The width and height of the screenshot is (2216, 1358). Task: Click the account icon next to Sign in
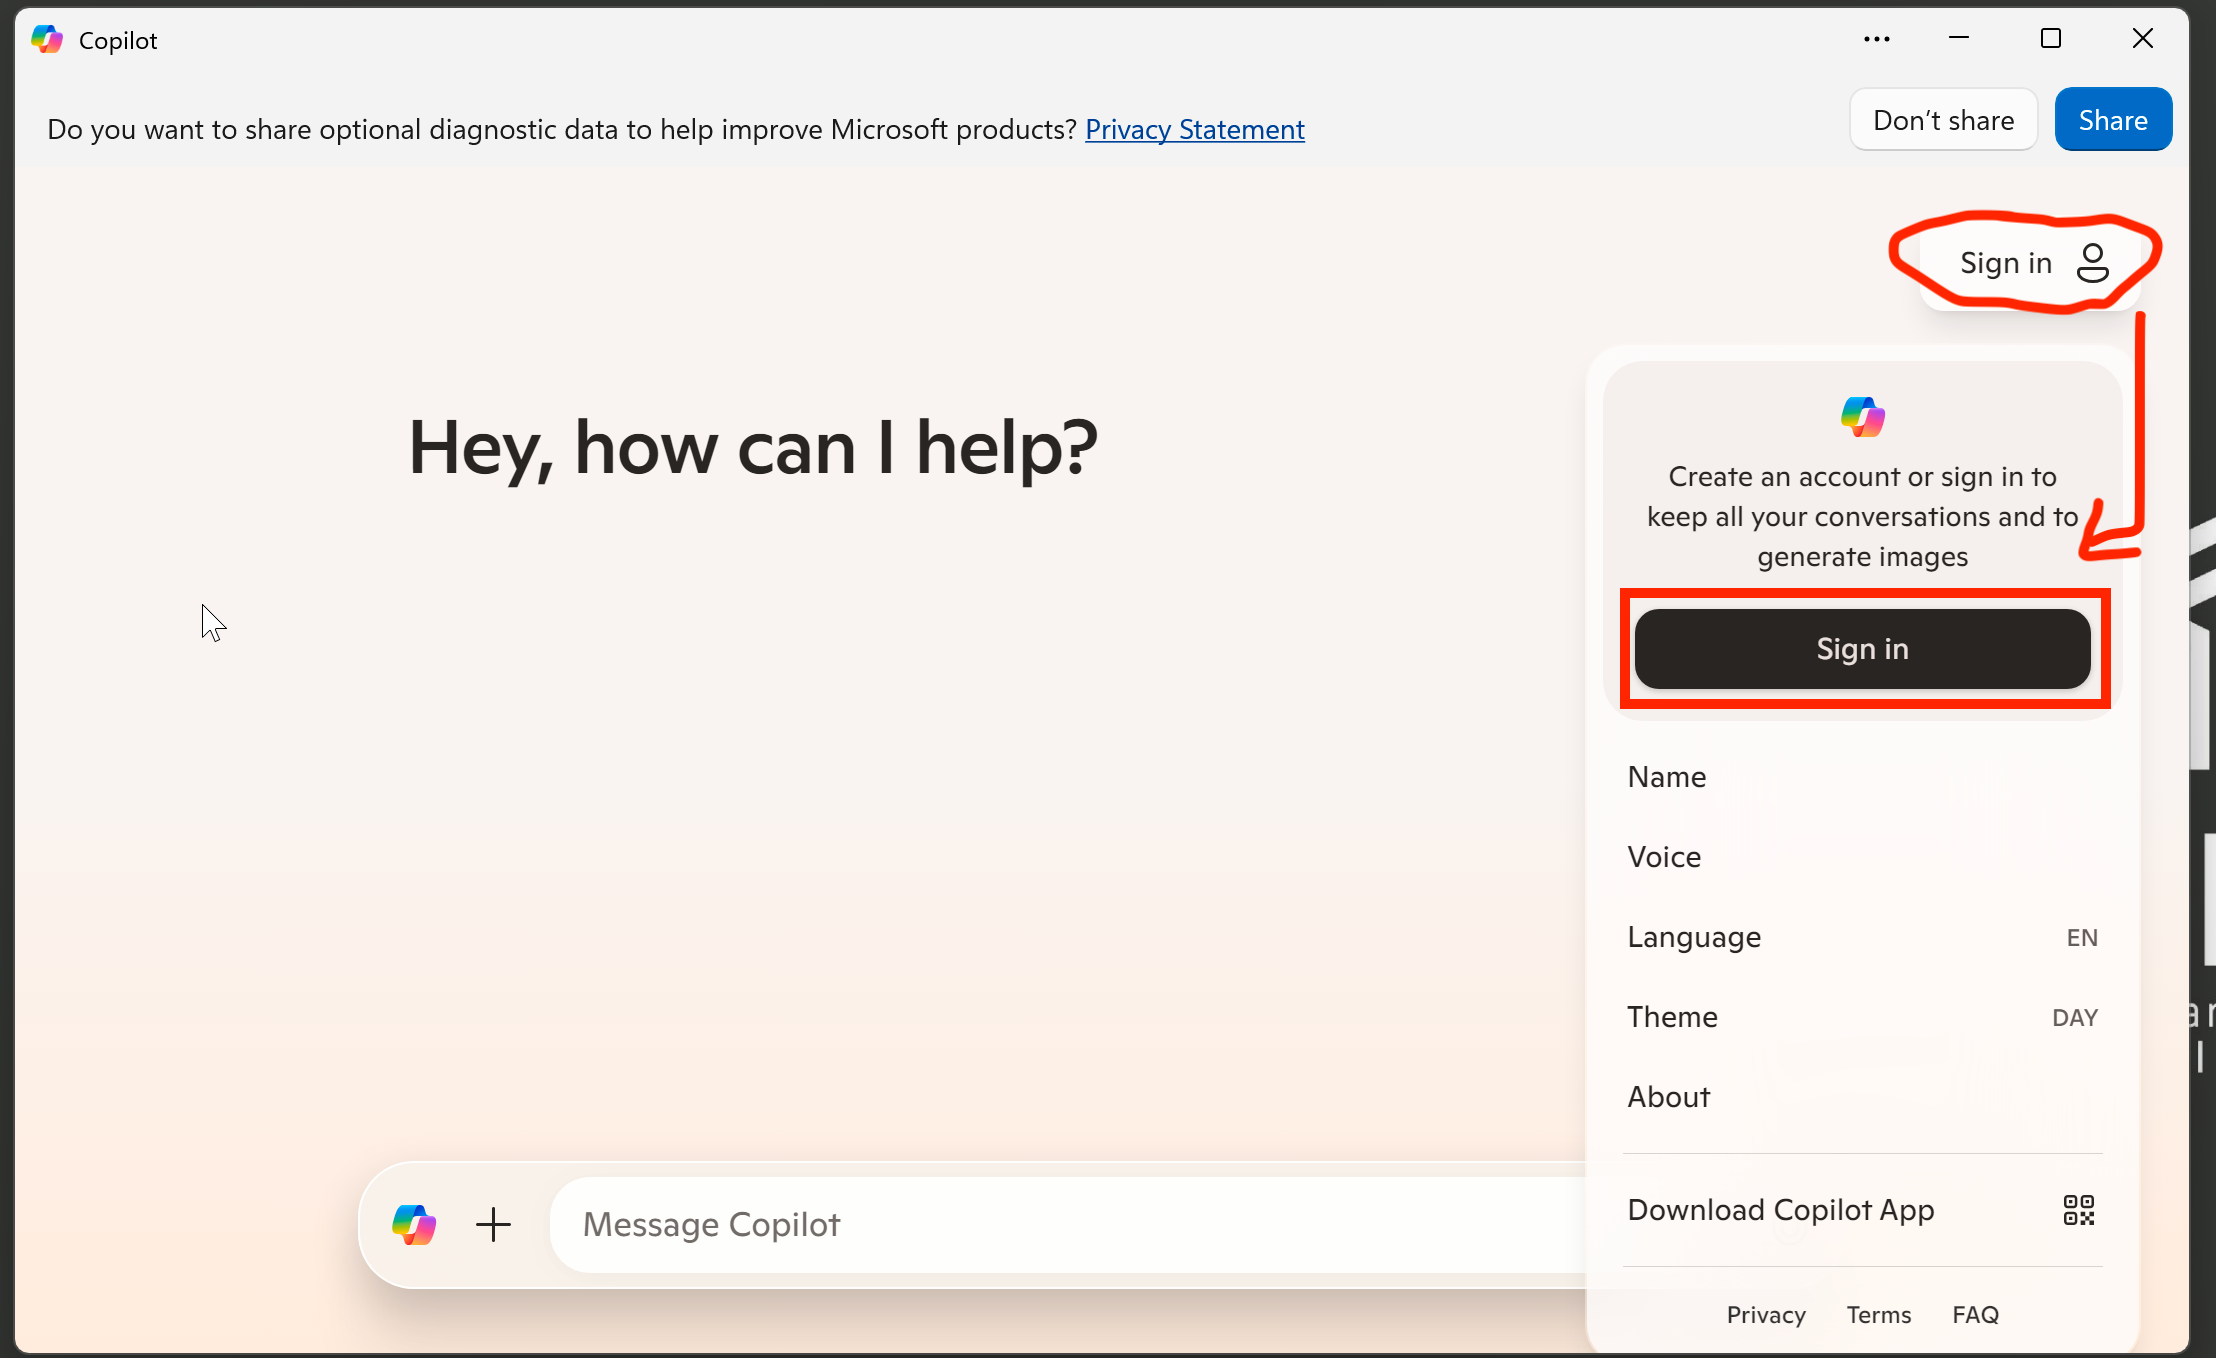pos(2093,262)
